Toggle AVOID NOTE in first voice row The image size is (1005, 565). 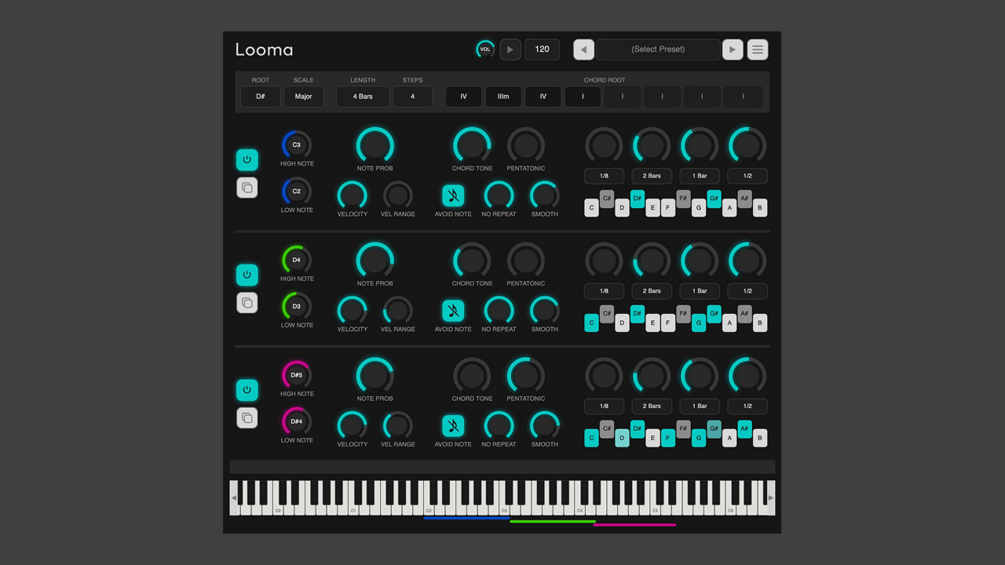point(453,195)
